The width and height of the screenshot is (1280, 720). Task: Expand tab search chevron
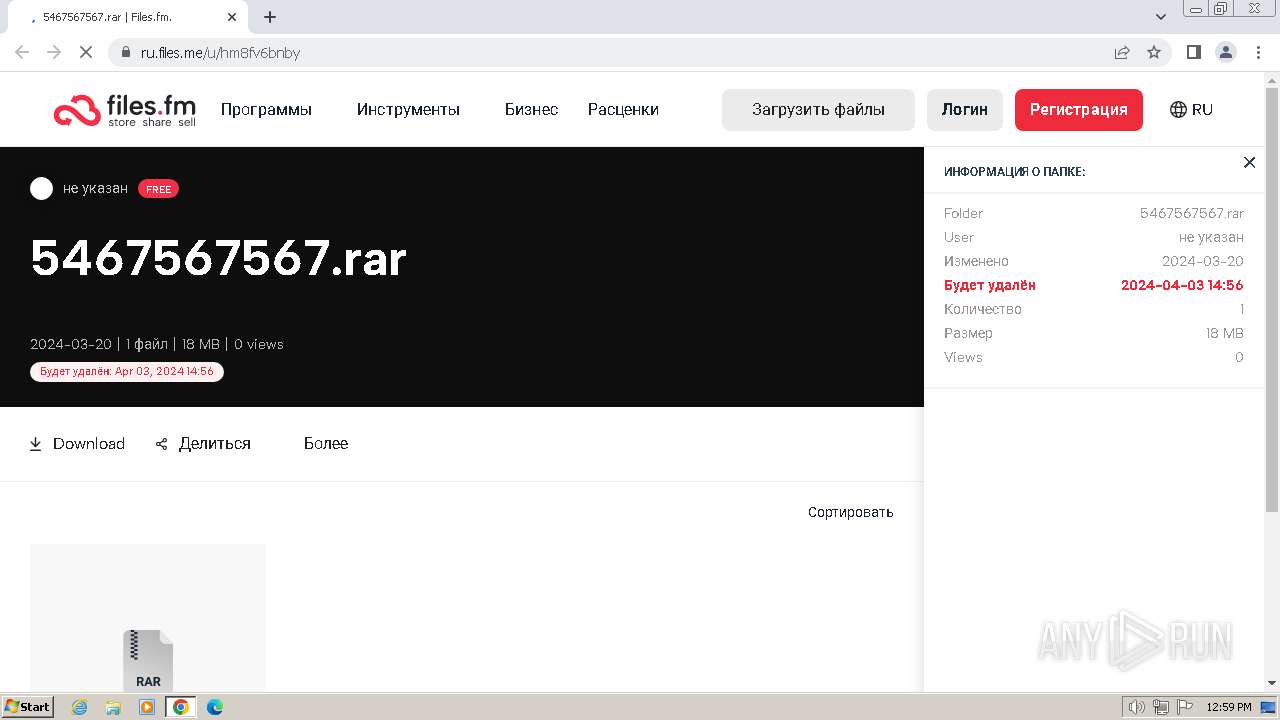click(x=1161, y=17)
